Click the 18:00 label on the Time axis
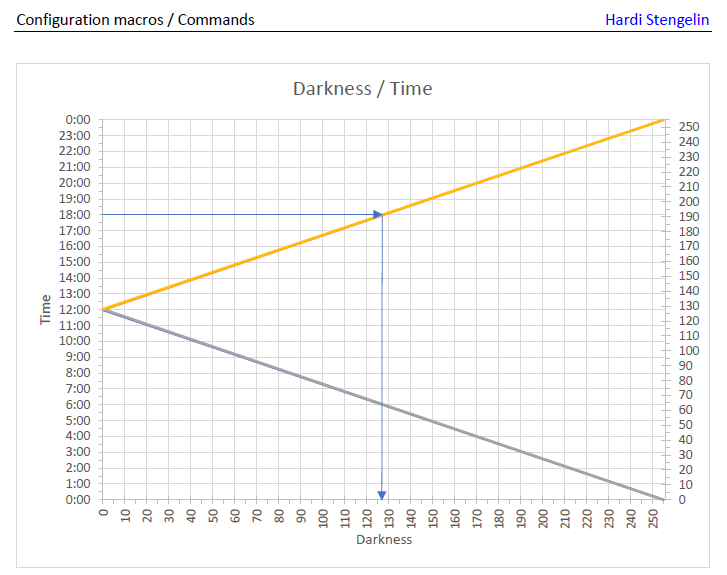Image resolution: width=727 pixels, height=575 pixels. pos(75,215)
